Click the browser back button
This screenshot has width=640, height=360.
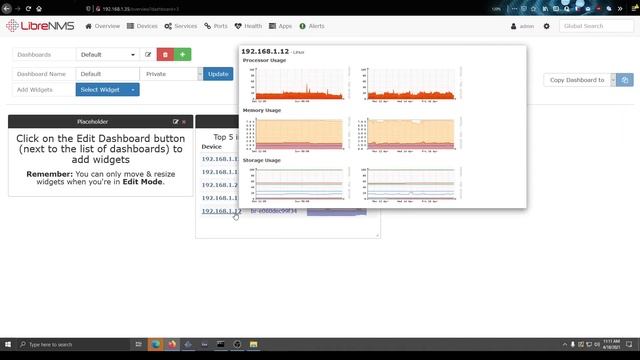(x=6, y=8)
